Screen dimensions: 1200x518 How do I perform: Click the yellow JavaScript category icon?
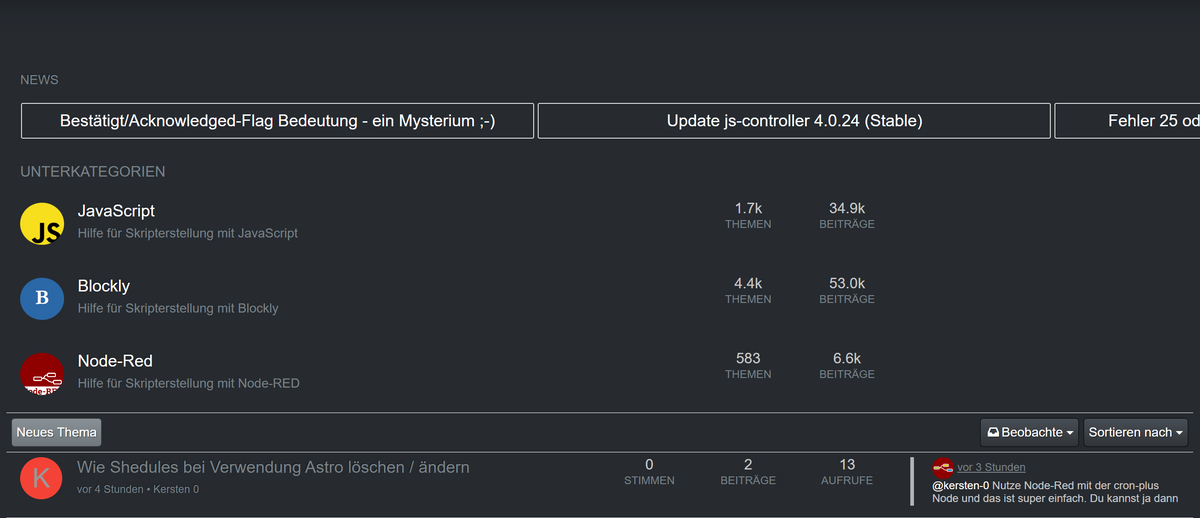(x=42, y=222)
